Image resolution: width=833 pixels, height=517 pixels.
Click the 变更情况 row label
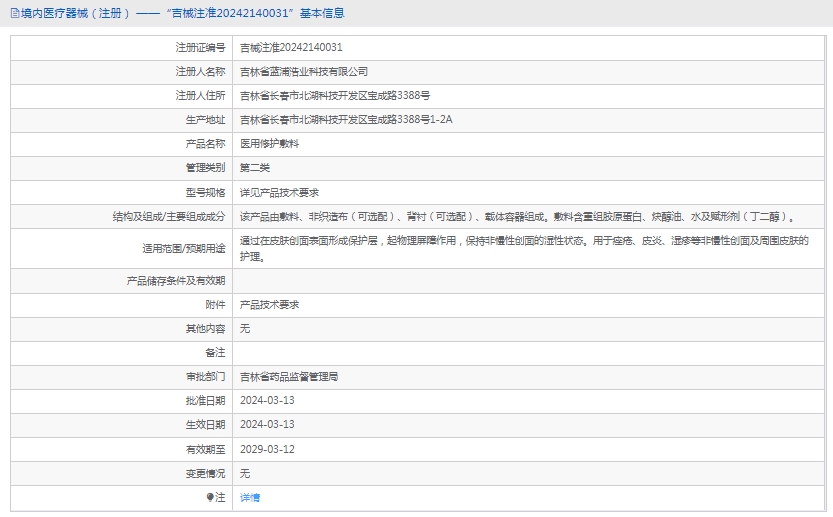click(x=205, y=473)
